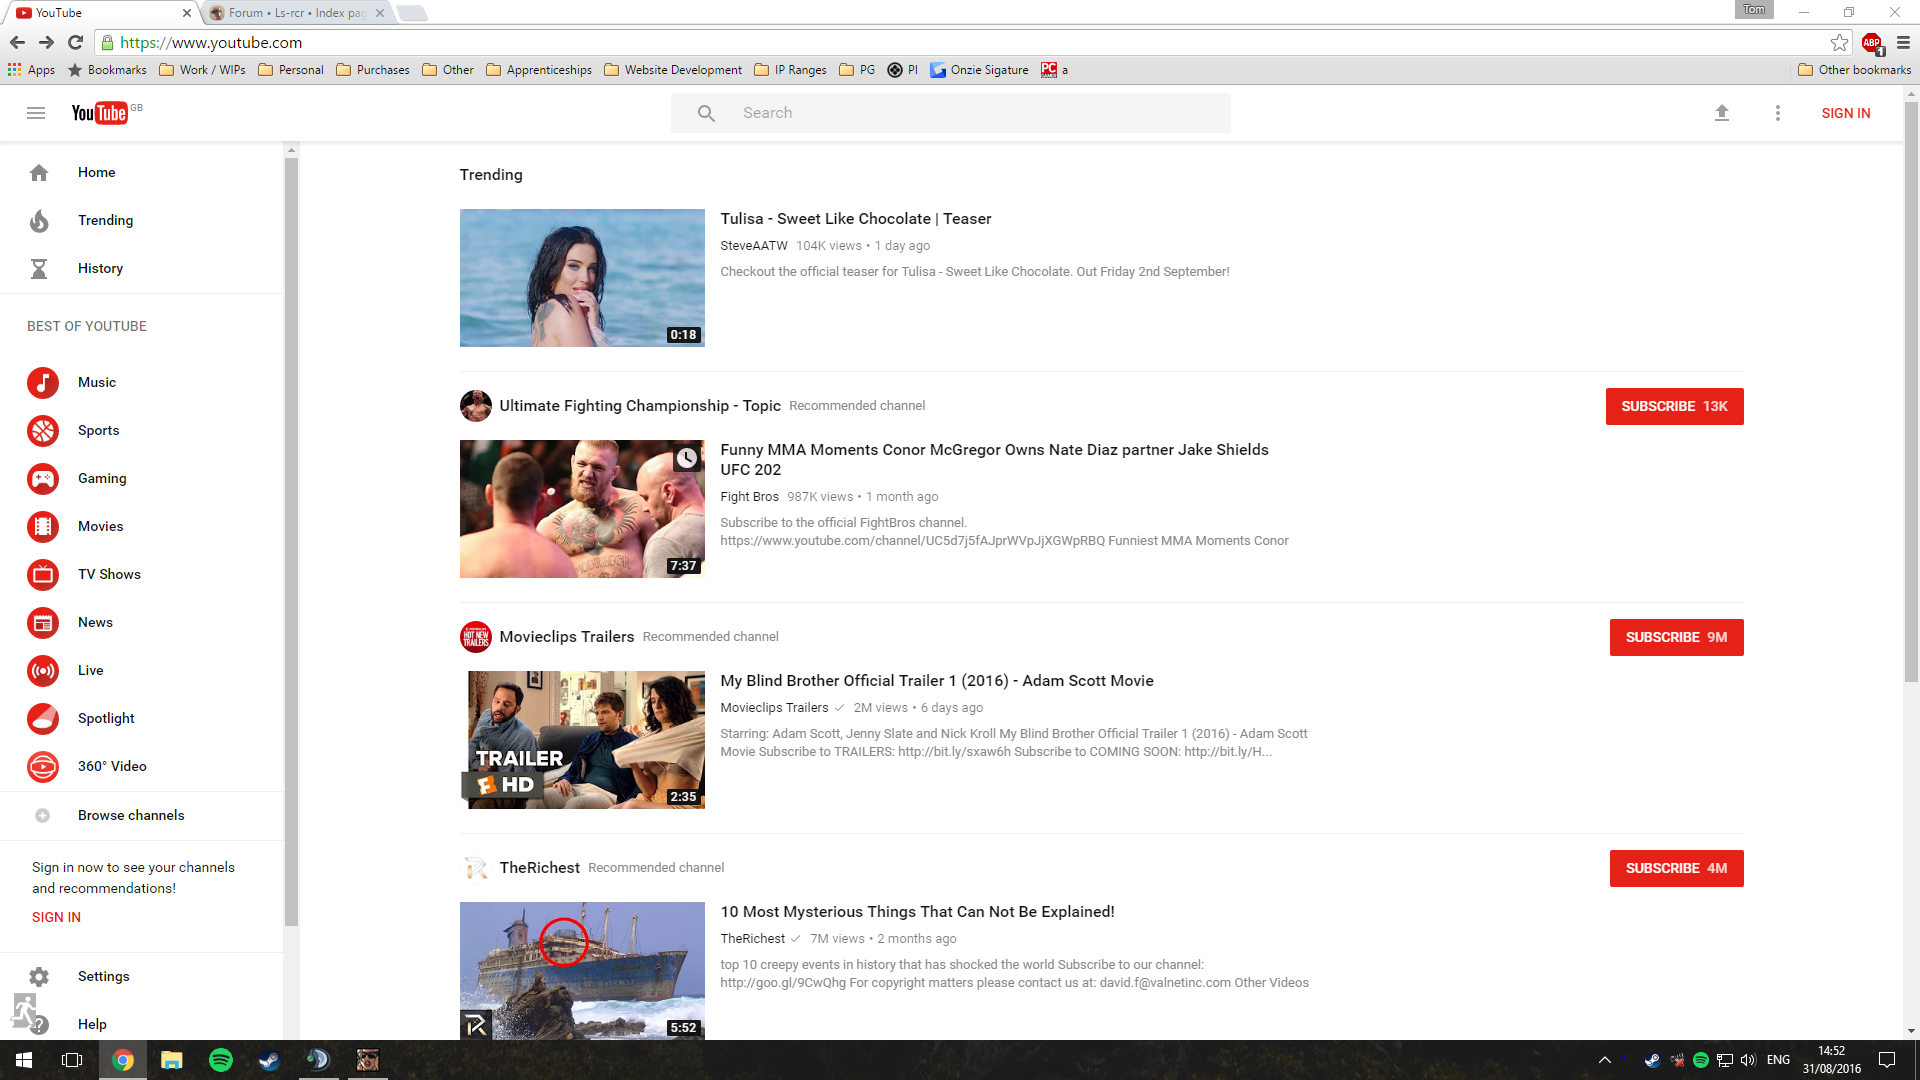Open Spotify from the taskbar

coord(221,1060)
